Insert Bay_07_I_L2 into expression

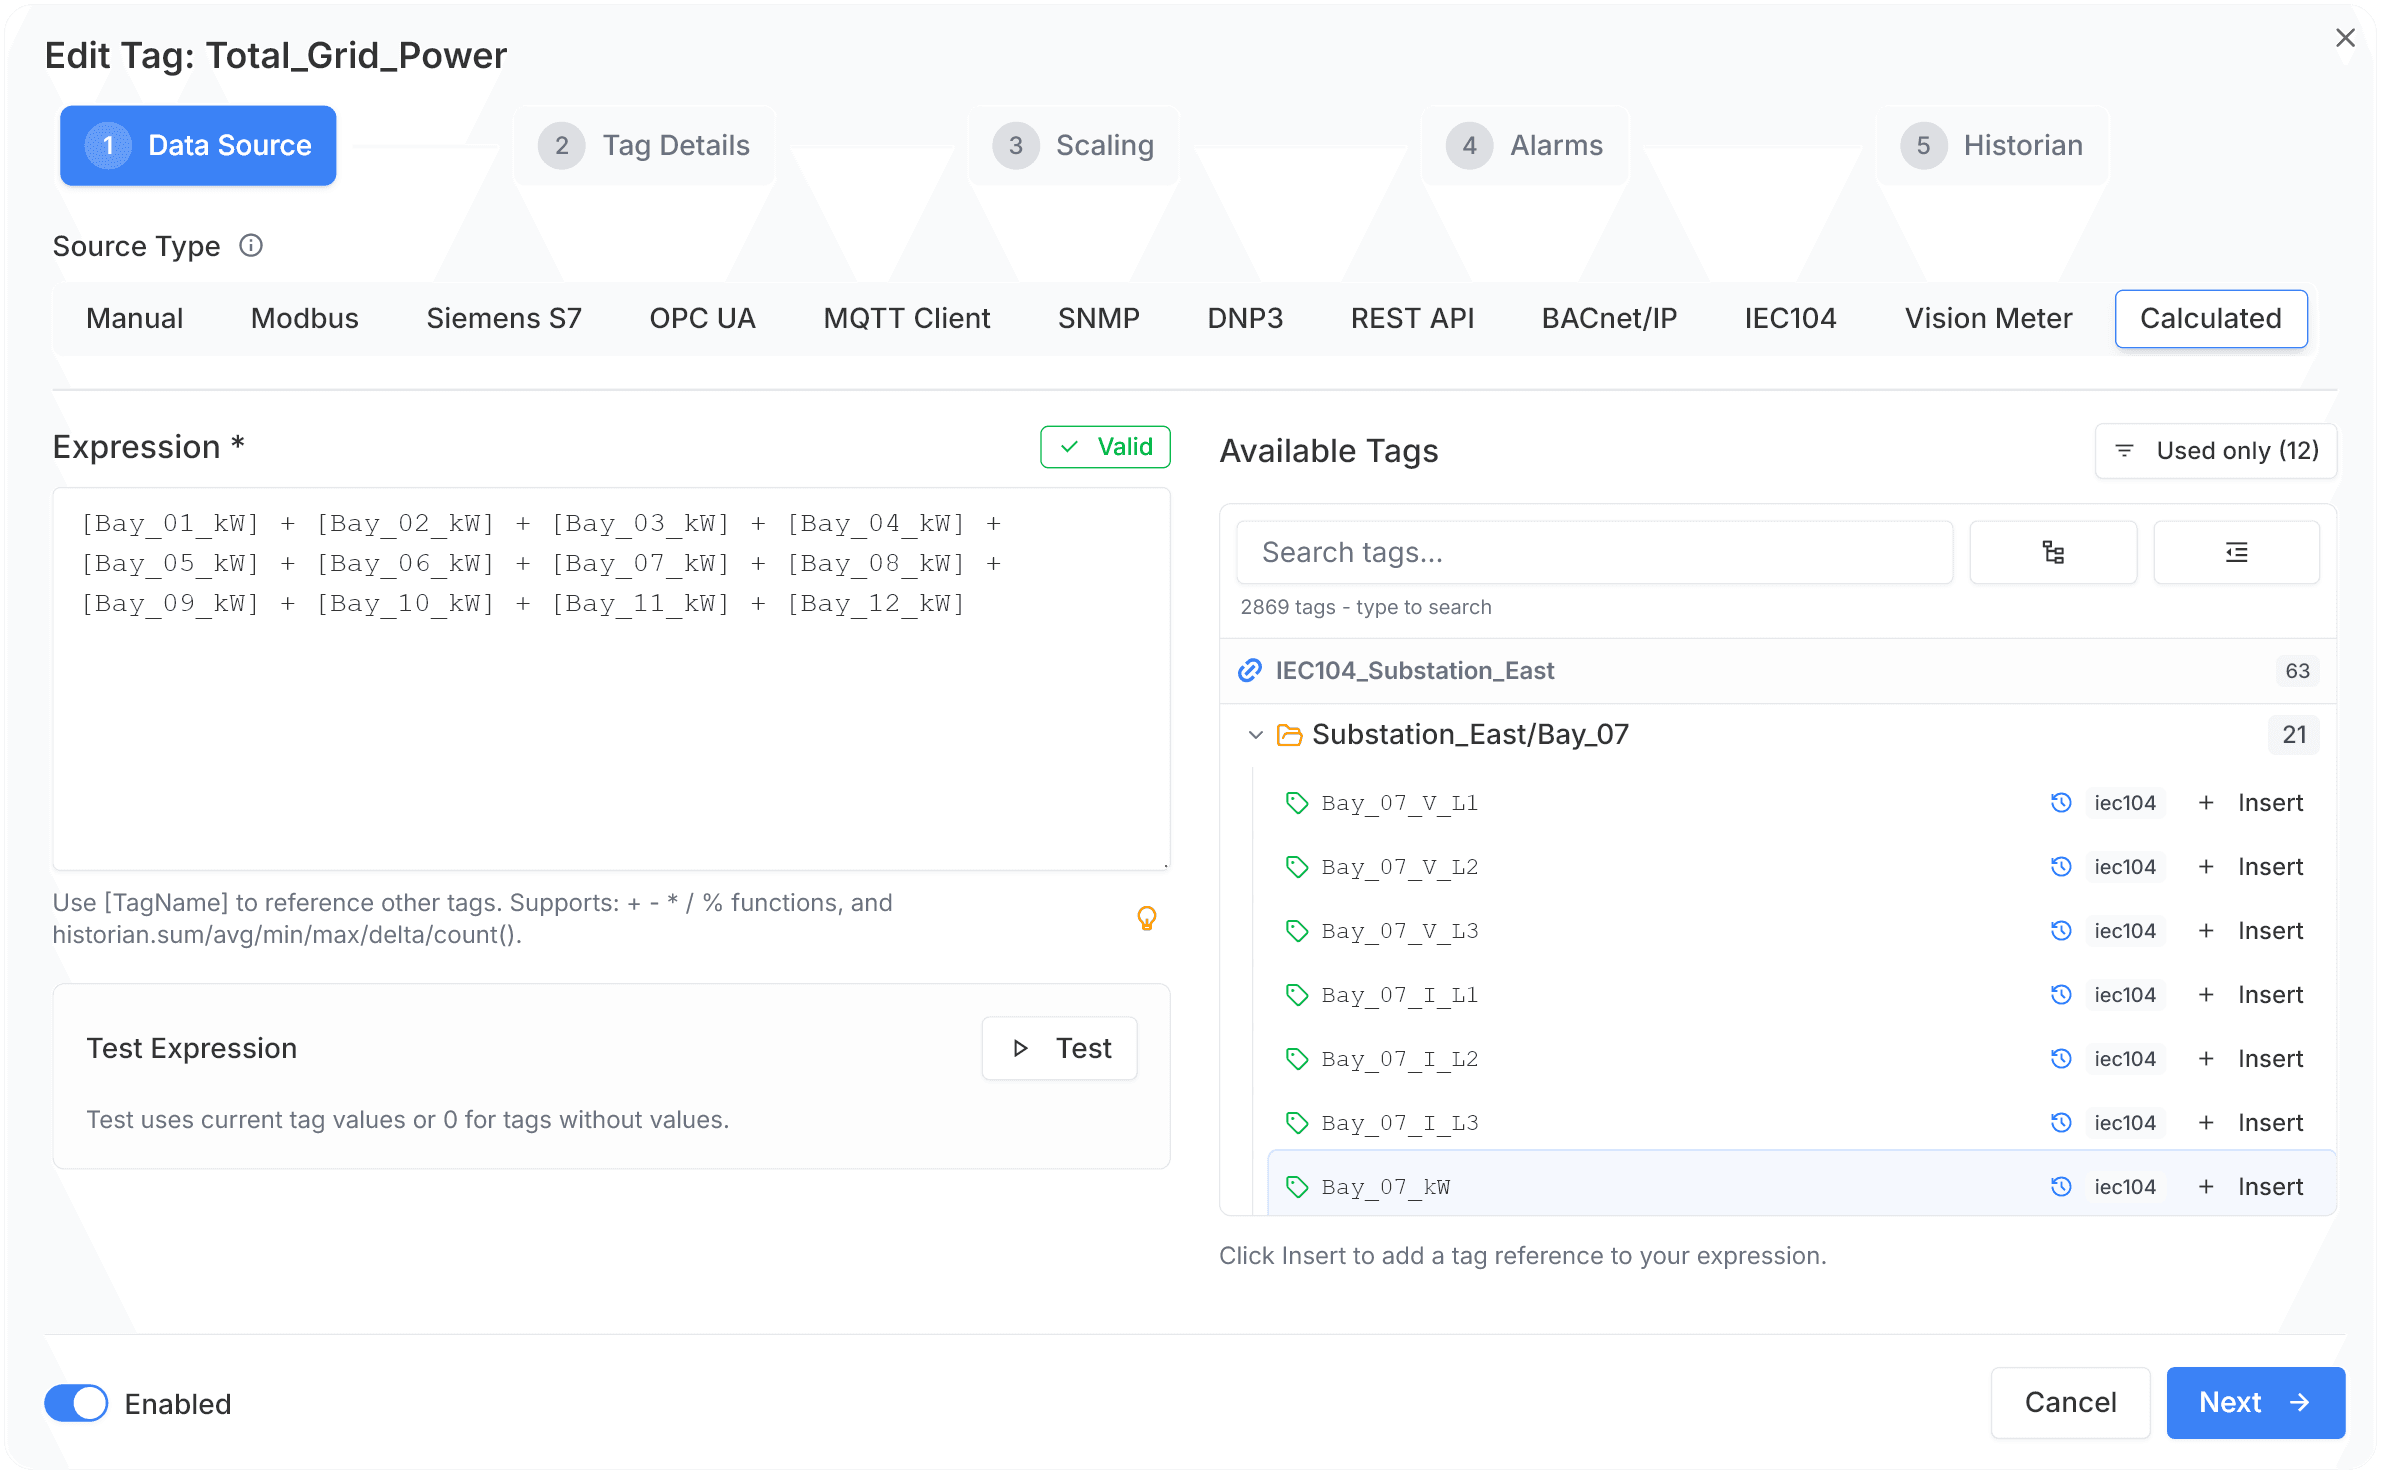pyautogui.click(x=2252, y=1059)
